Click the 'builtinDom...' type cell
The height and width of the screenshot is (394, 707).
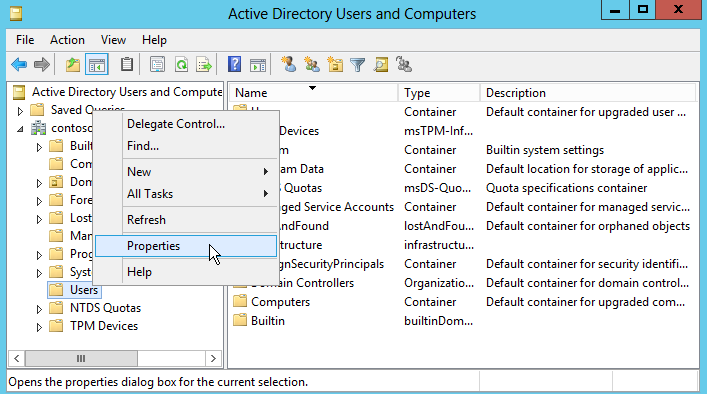coord(438,321)
